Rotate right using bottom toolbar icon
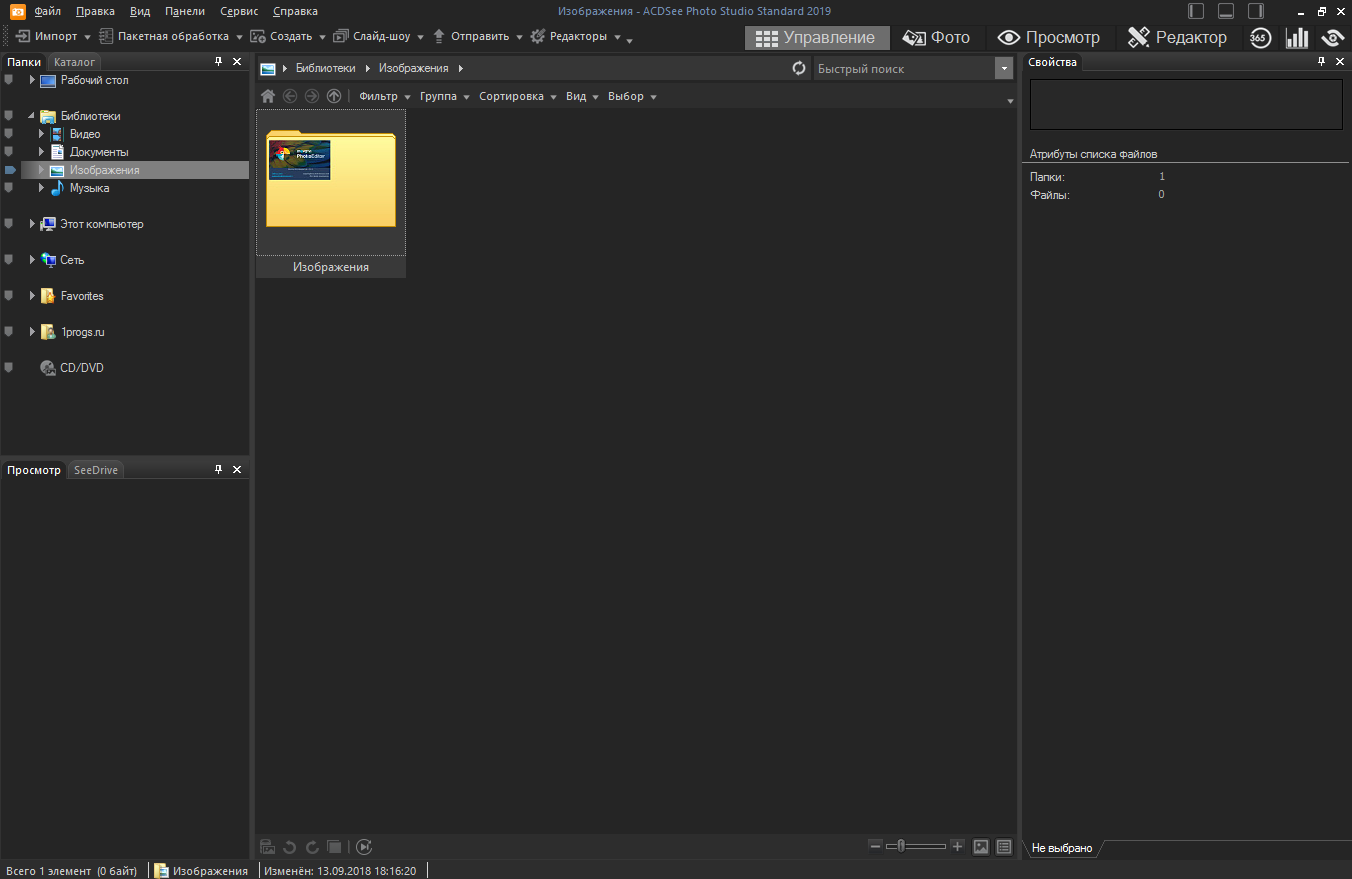Image resolution: width=1352 pixels, height=879 pixels. pos(312,846)
